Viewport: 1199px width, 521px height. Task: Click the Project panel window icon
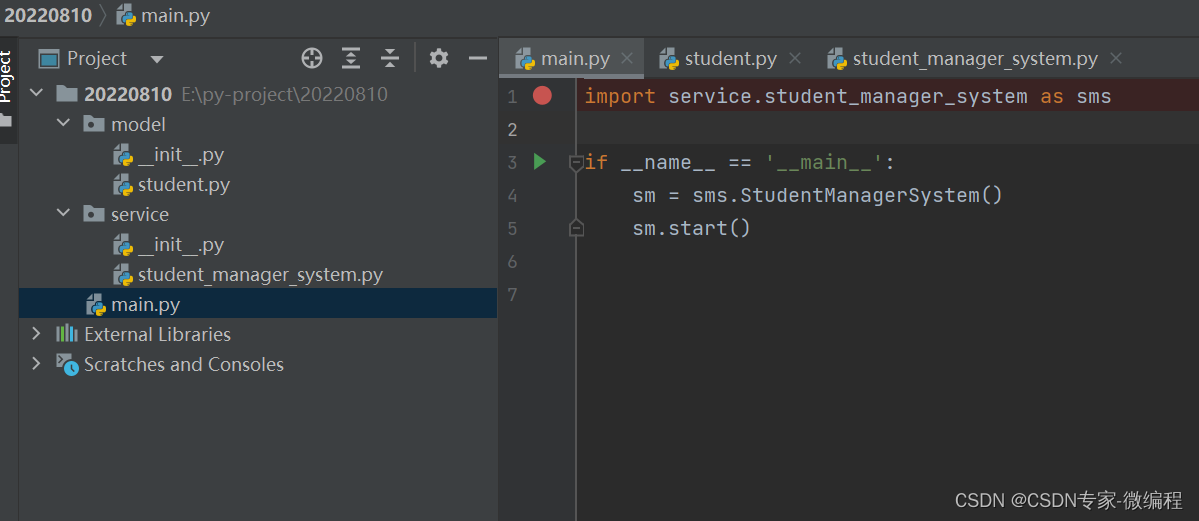coord(49,59)
